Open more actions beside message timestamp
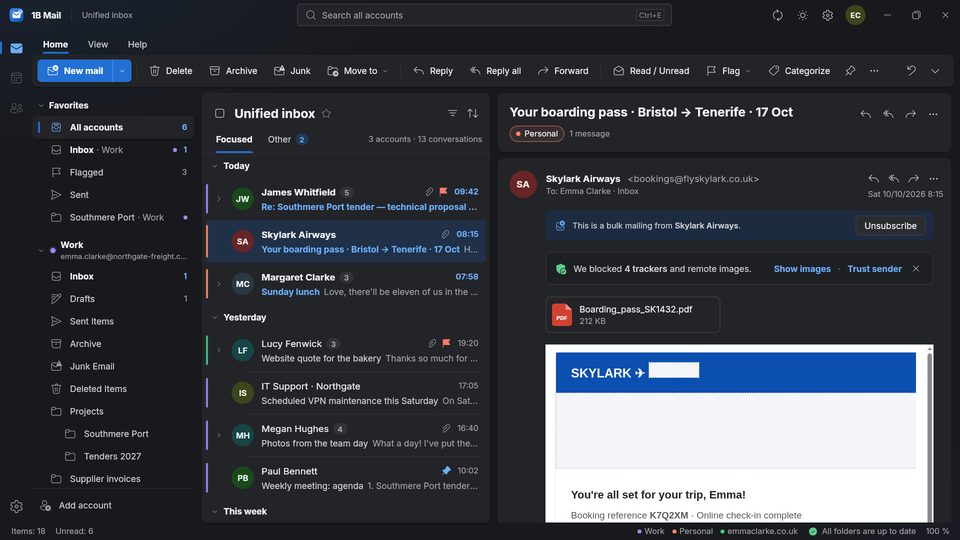The height and width of the screenshot is (540, 960). pos(934,179)
